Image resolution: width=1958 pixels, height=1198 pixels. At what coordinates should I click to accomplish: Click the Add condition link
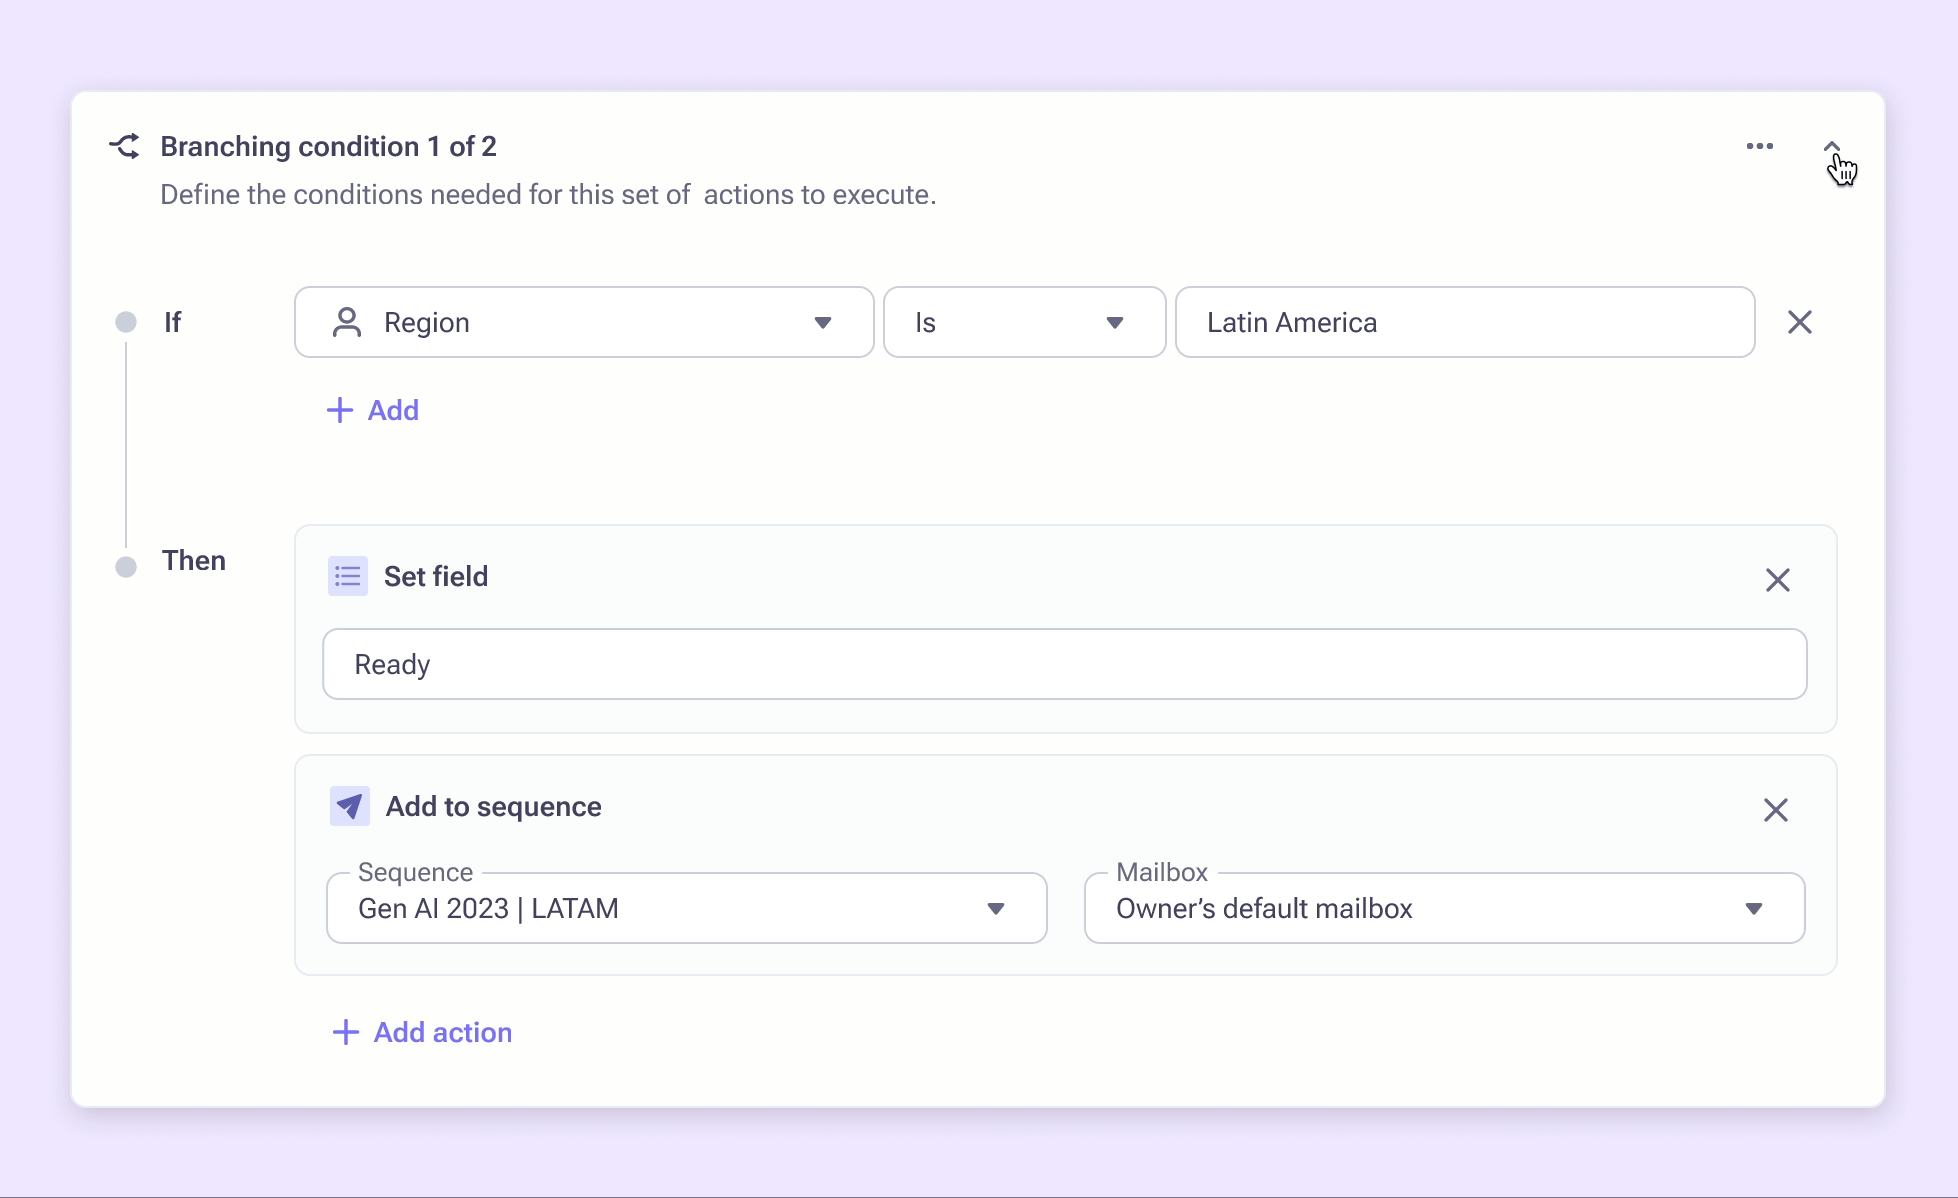click(393, 410)
